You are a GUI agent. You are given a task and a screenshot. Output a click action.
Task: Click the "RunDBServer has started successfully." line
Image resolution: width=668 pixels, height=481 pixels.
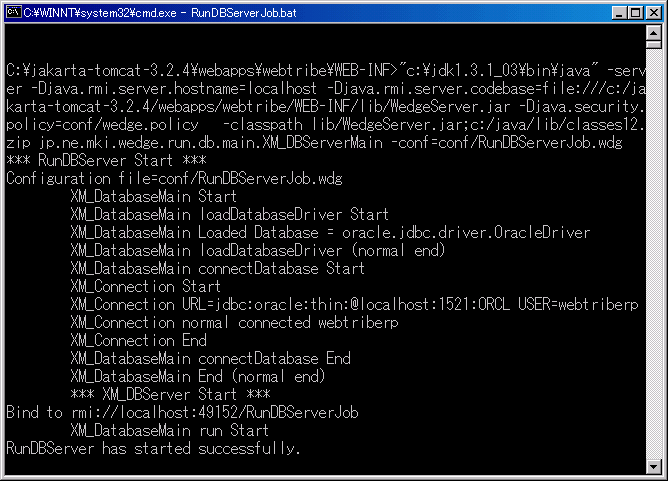click(x=153, y=448)
